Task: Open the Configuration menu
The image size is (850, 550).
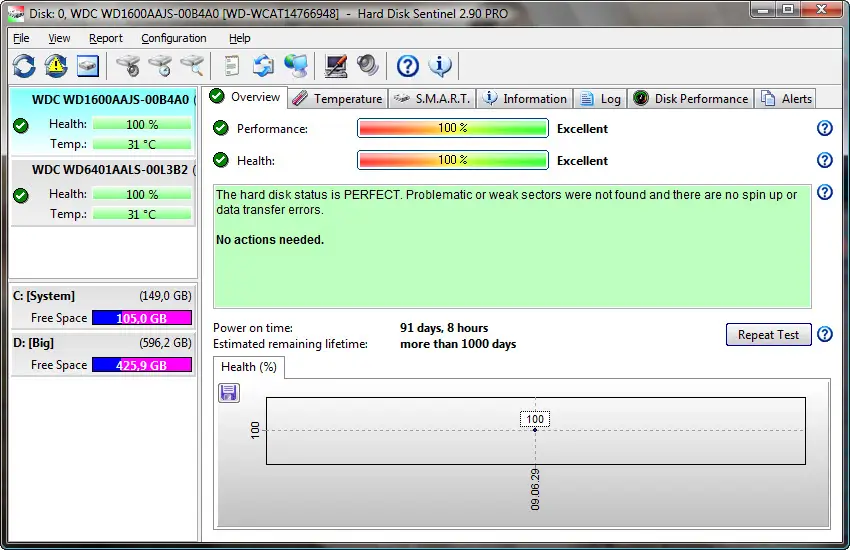Action: point(173,38)
